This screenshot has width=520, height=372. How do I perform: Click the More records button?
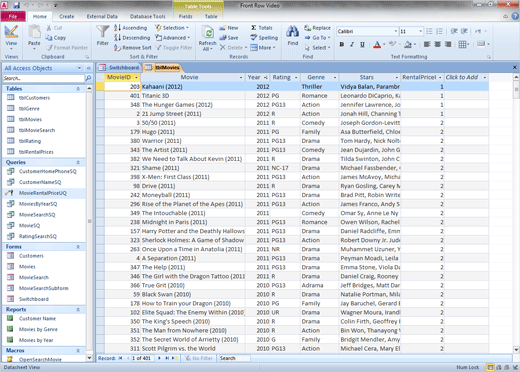(x=263, y=48)
